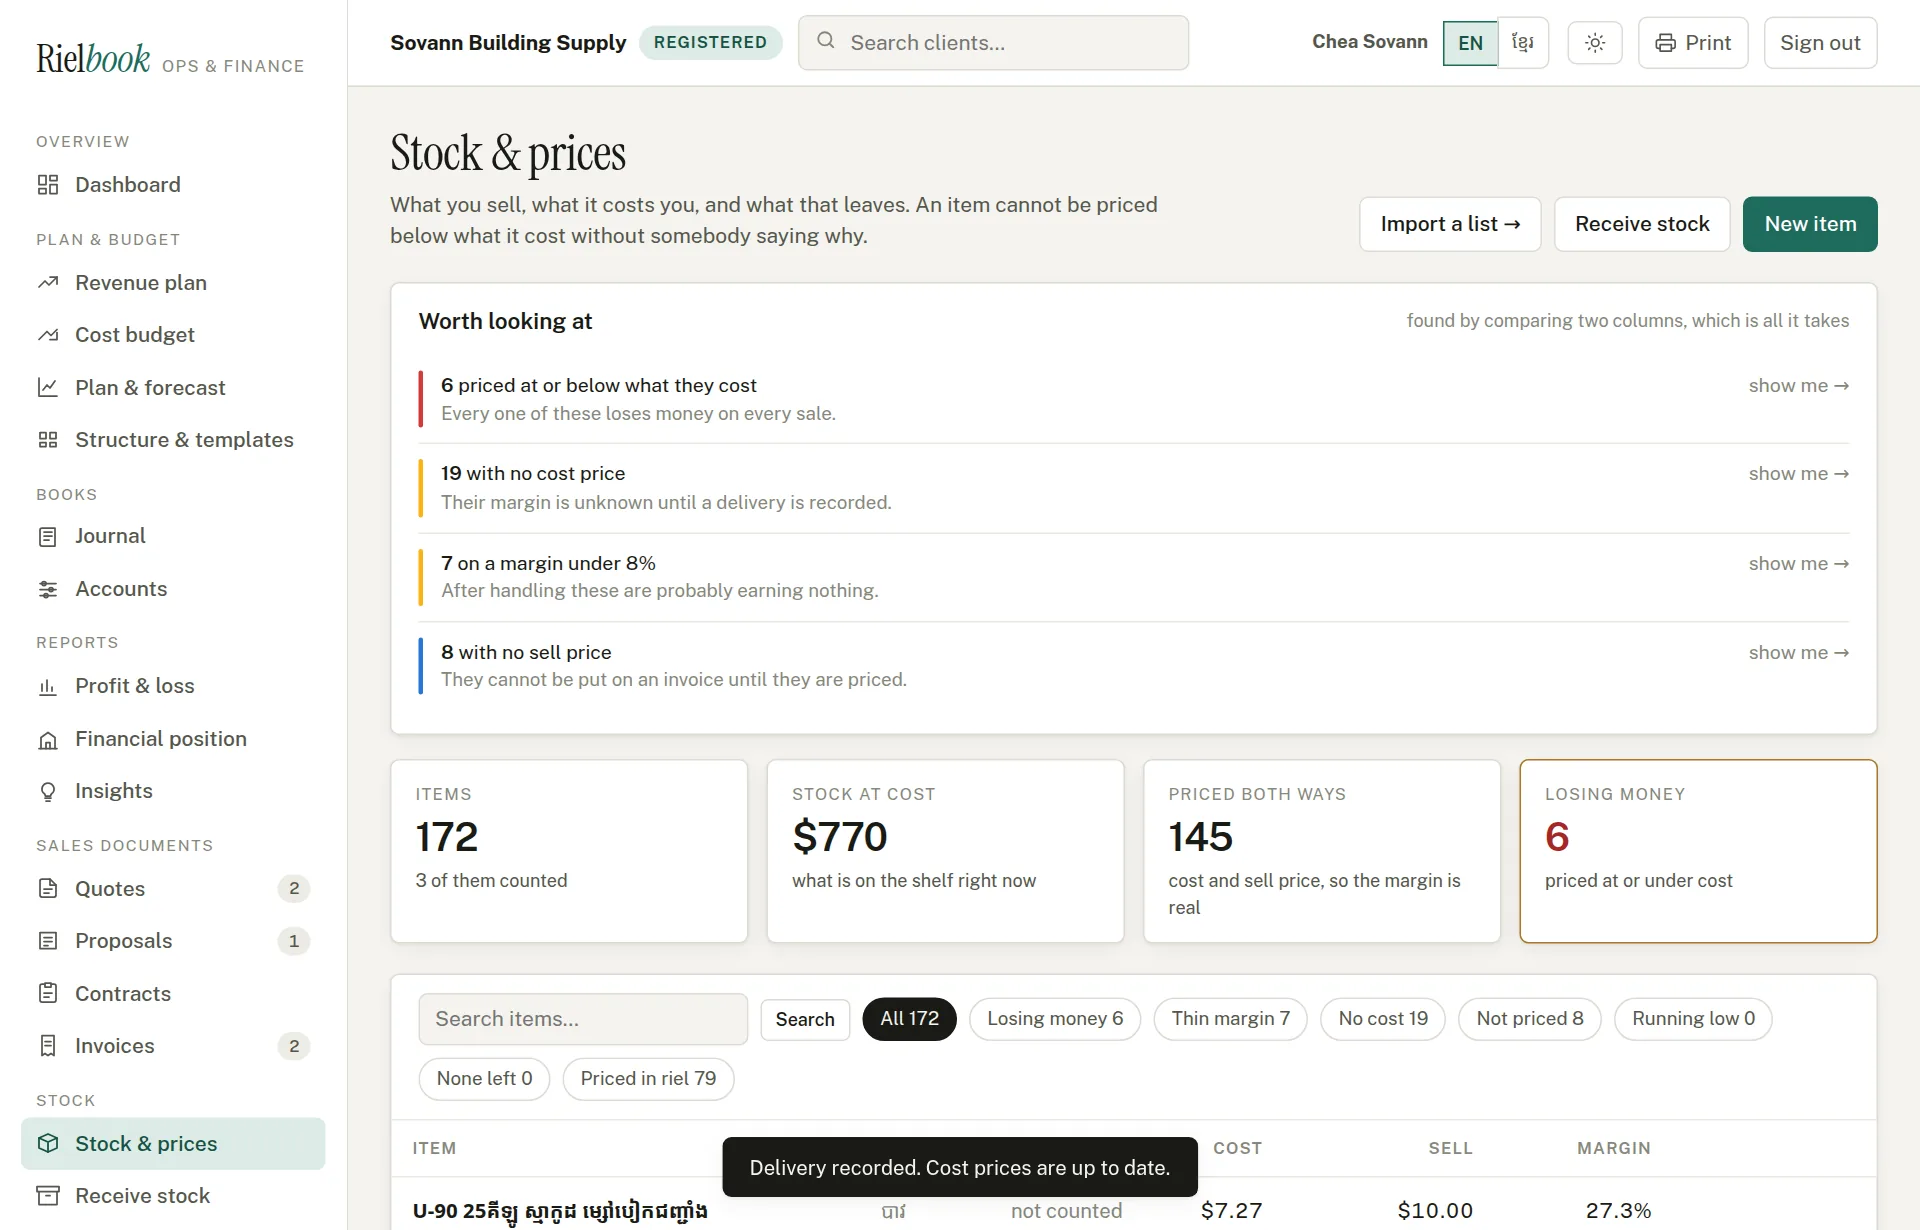Click the New item button
This screenshot has height=1230, width=1920.
[1810, 224]
